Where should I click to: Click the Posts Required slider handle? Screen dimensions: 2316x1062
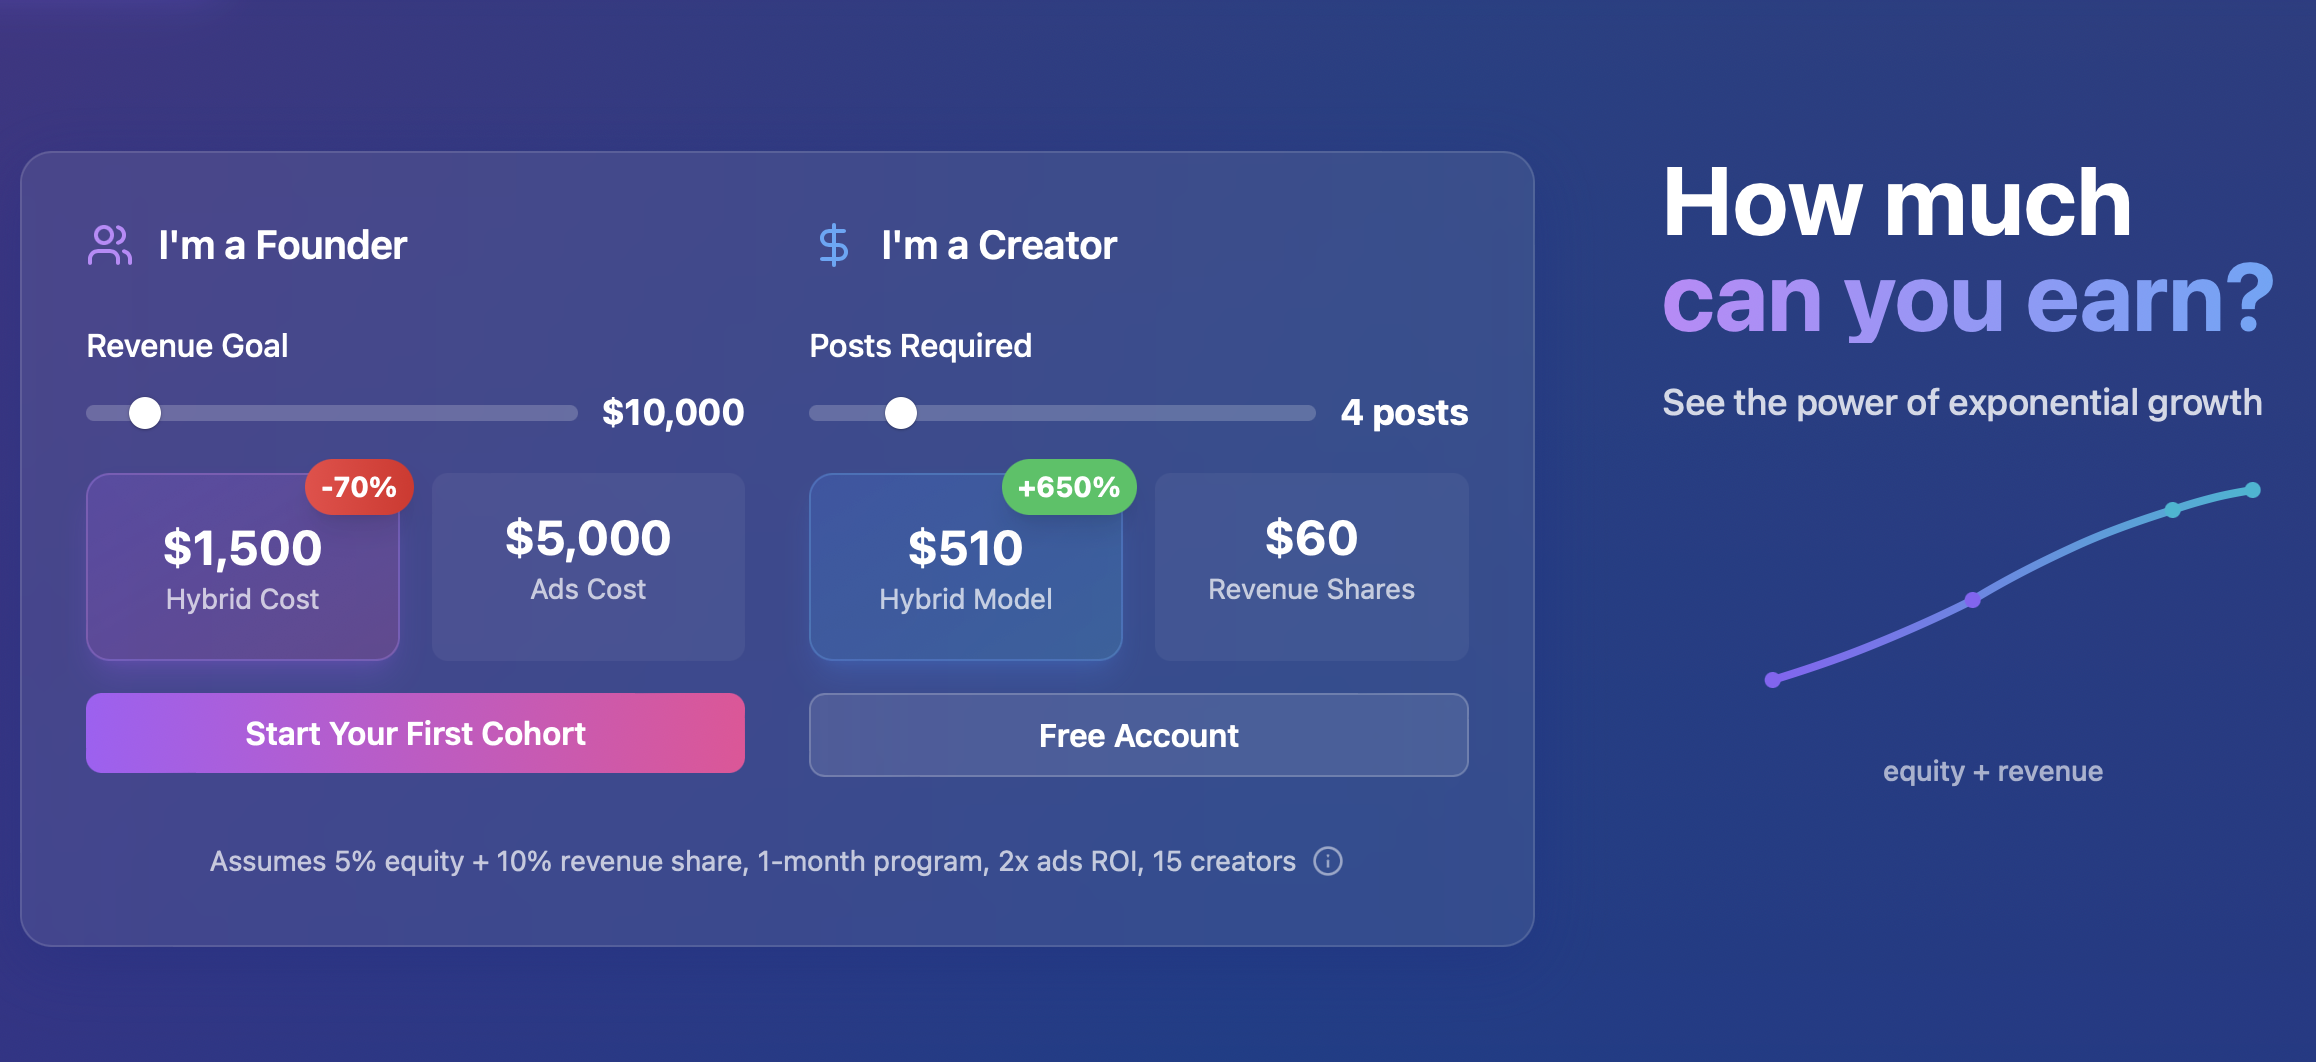tap(901, 412)
